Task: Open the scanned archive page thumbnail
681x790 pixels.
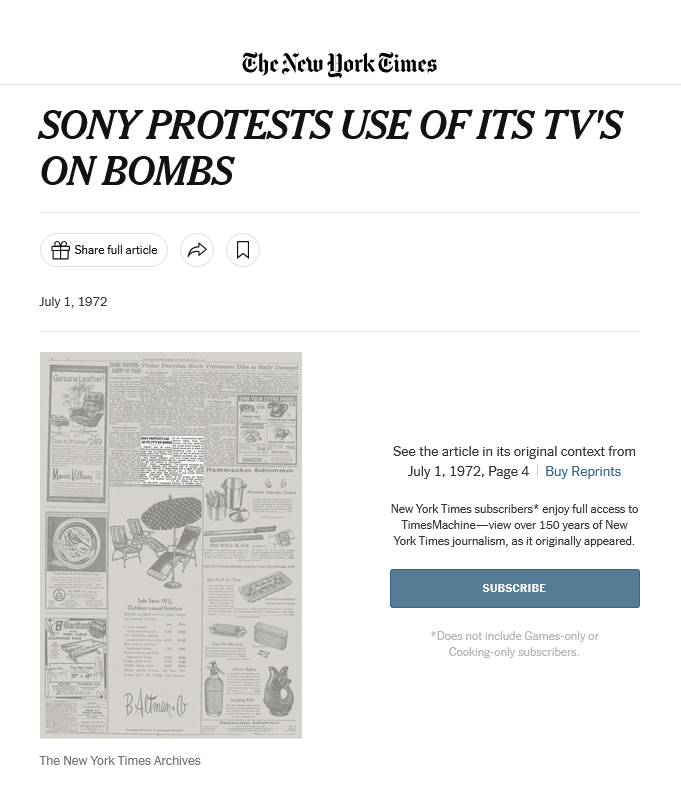Action: 171,545
